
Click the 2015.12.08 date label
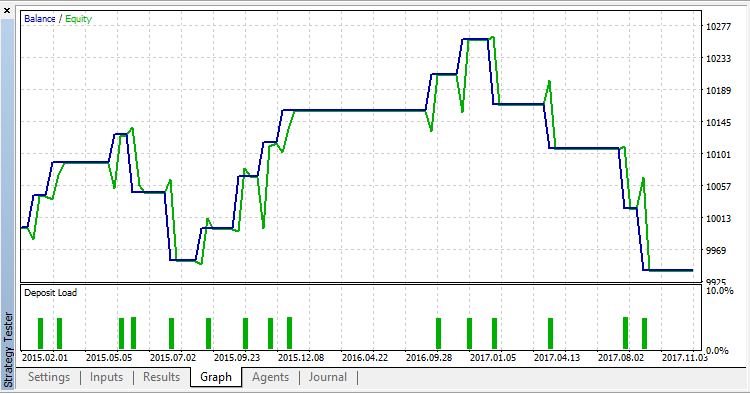[x=301, y=358]
